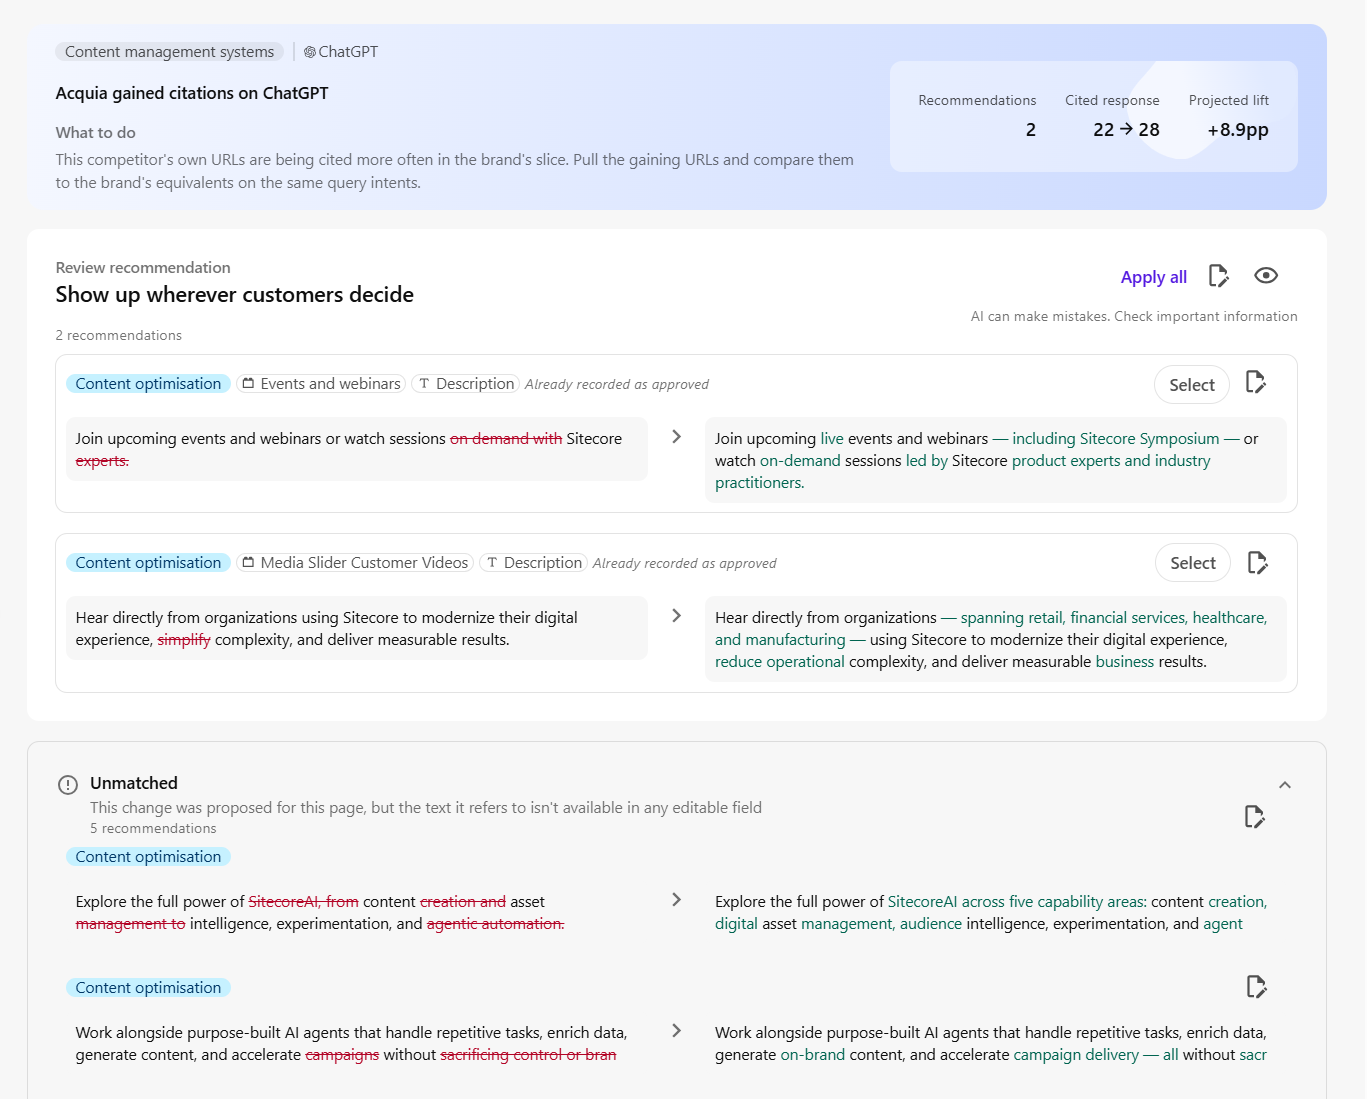Click 'Already recorded as approved' in Media Slider row

[x=685, y=563]
